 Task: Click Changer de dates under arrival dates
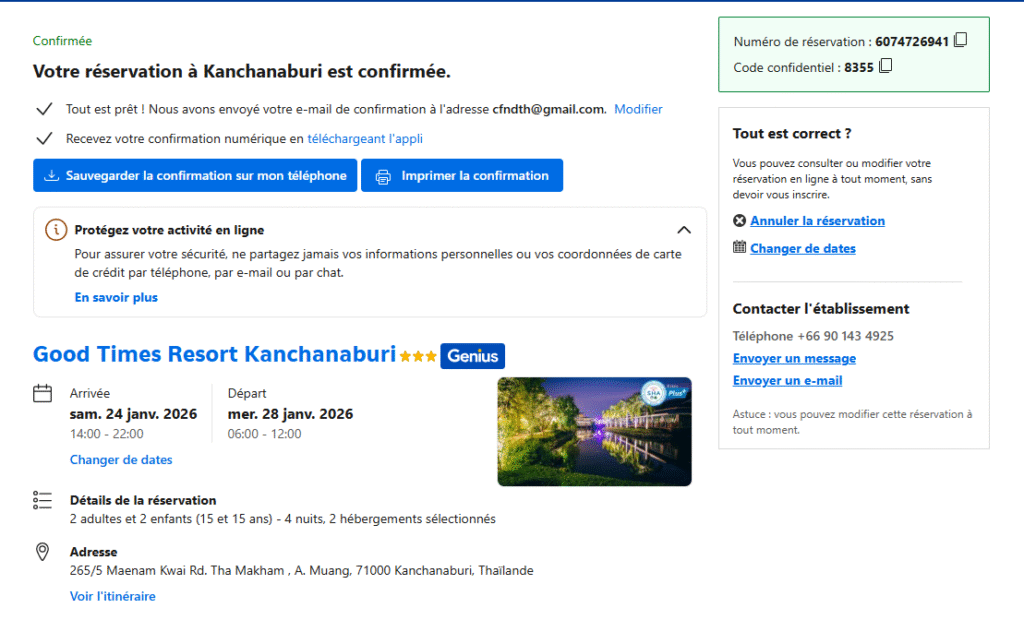click(121, 460)
